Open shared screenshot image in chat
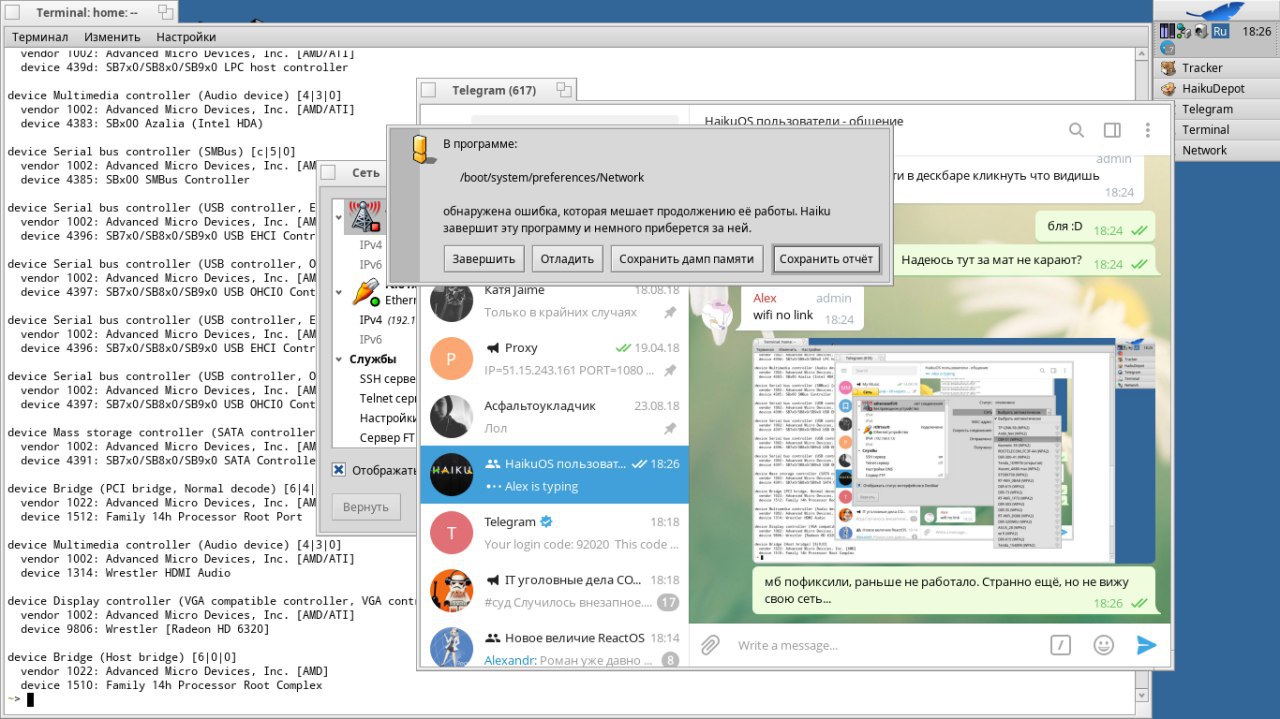The height and width of the screenshot is (719, 1280). pos(954,449)
